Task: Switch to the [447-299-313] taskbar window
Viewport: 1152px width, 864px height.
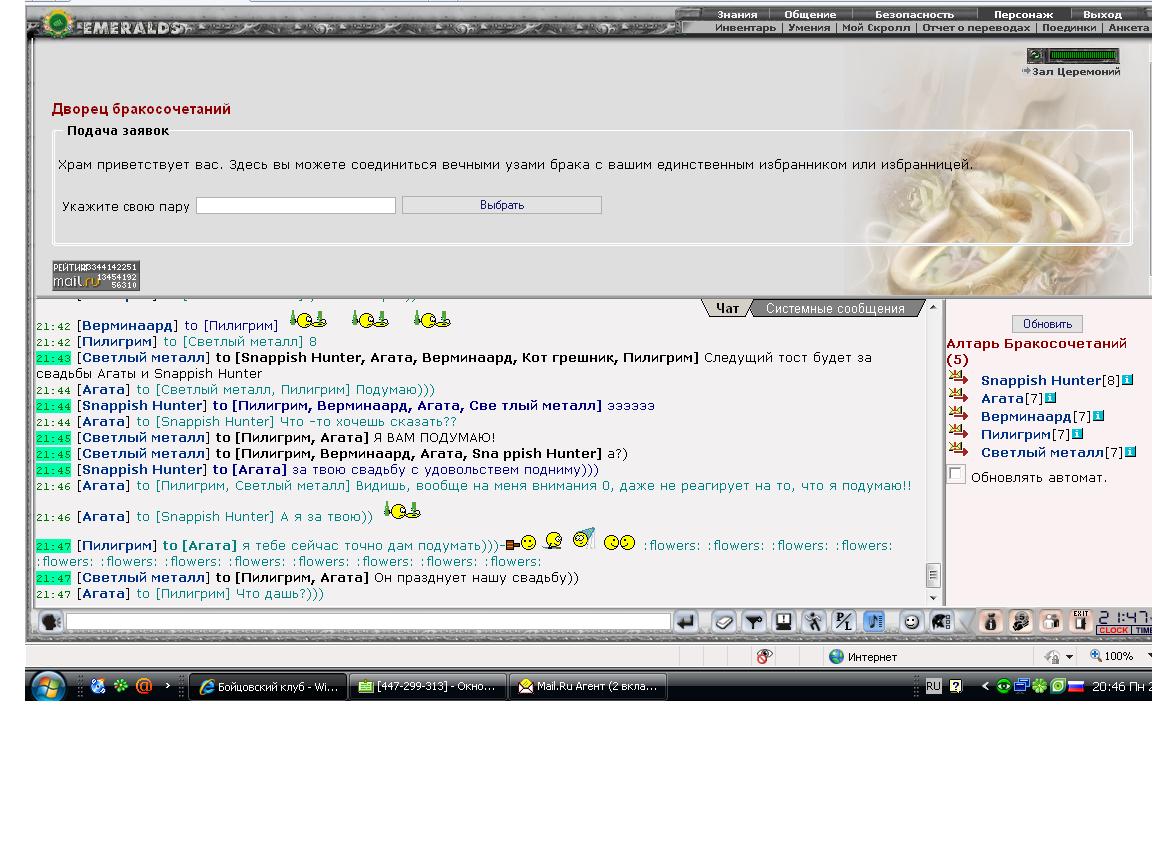Action: coord(428,686)
